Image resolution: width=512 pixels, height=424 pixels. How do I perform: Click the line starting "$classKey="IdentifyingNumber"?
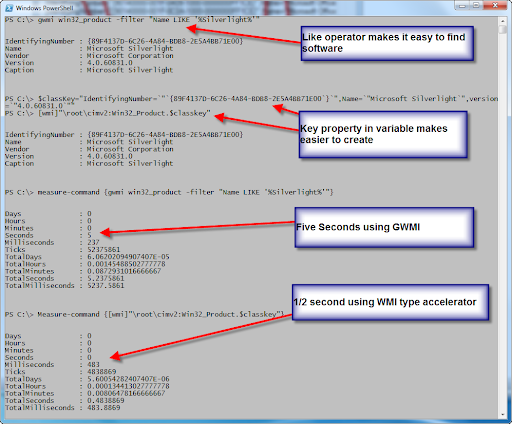[x=252, y=99]
